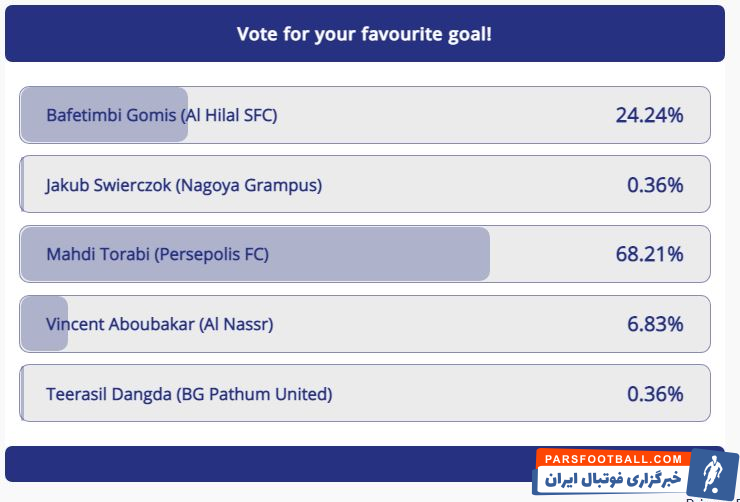
Task: Click the thin left bar on Swierczok's row
Action: coord(21,185)
